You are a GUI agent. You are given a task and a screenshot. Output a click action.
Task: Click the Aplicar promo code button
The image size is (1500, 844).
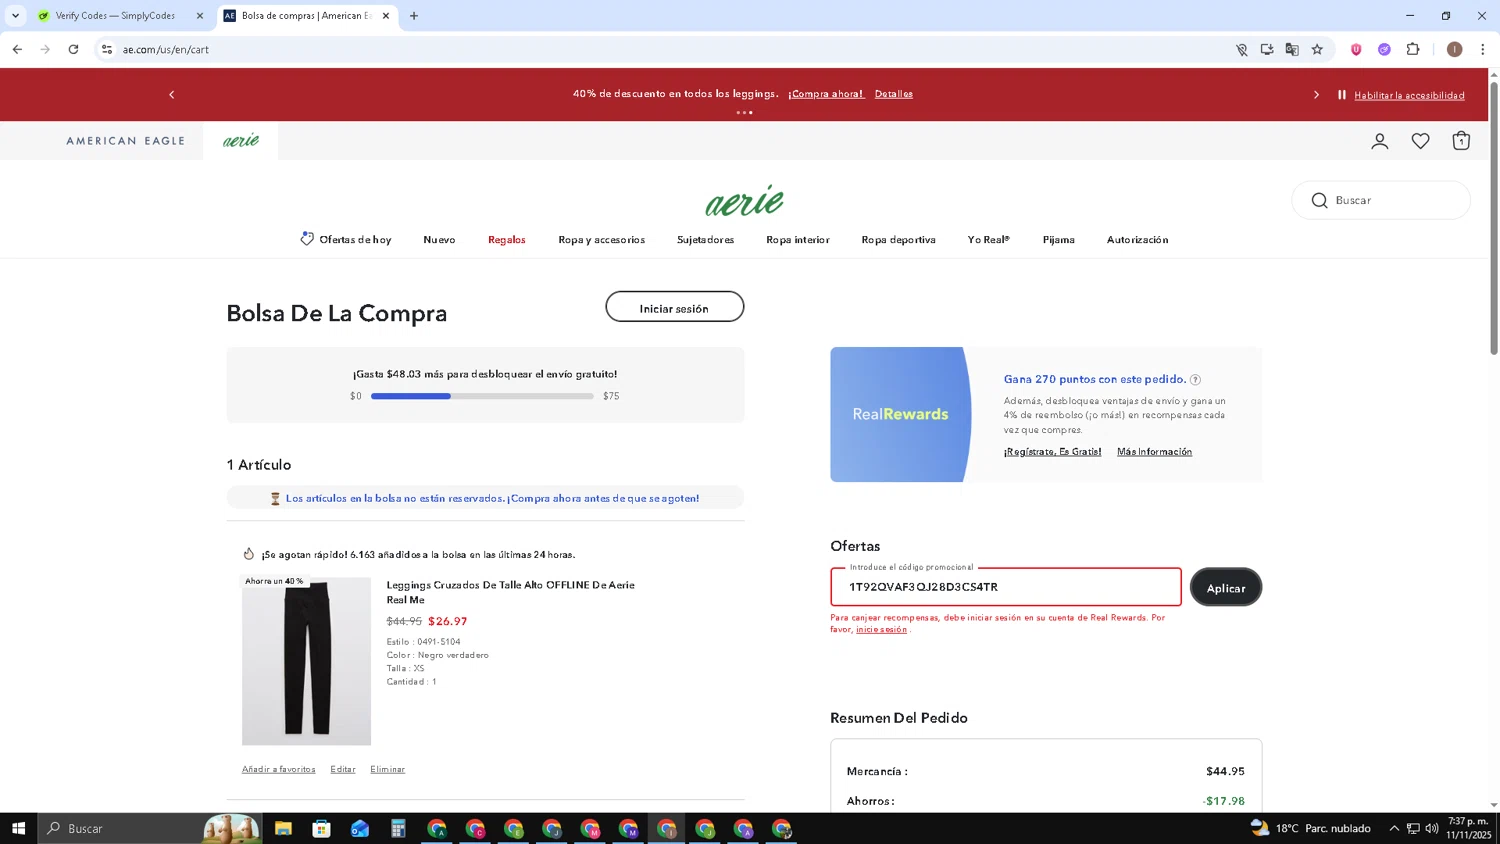tap(1226, 587)
